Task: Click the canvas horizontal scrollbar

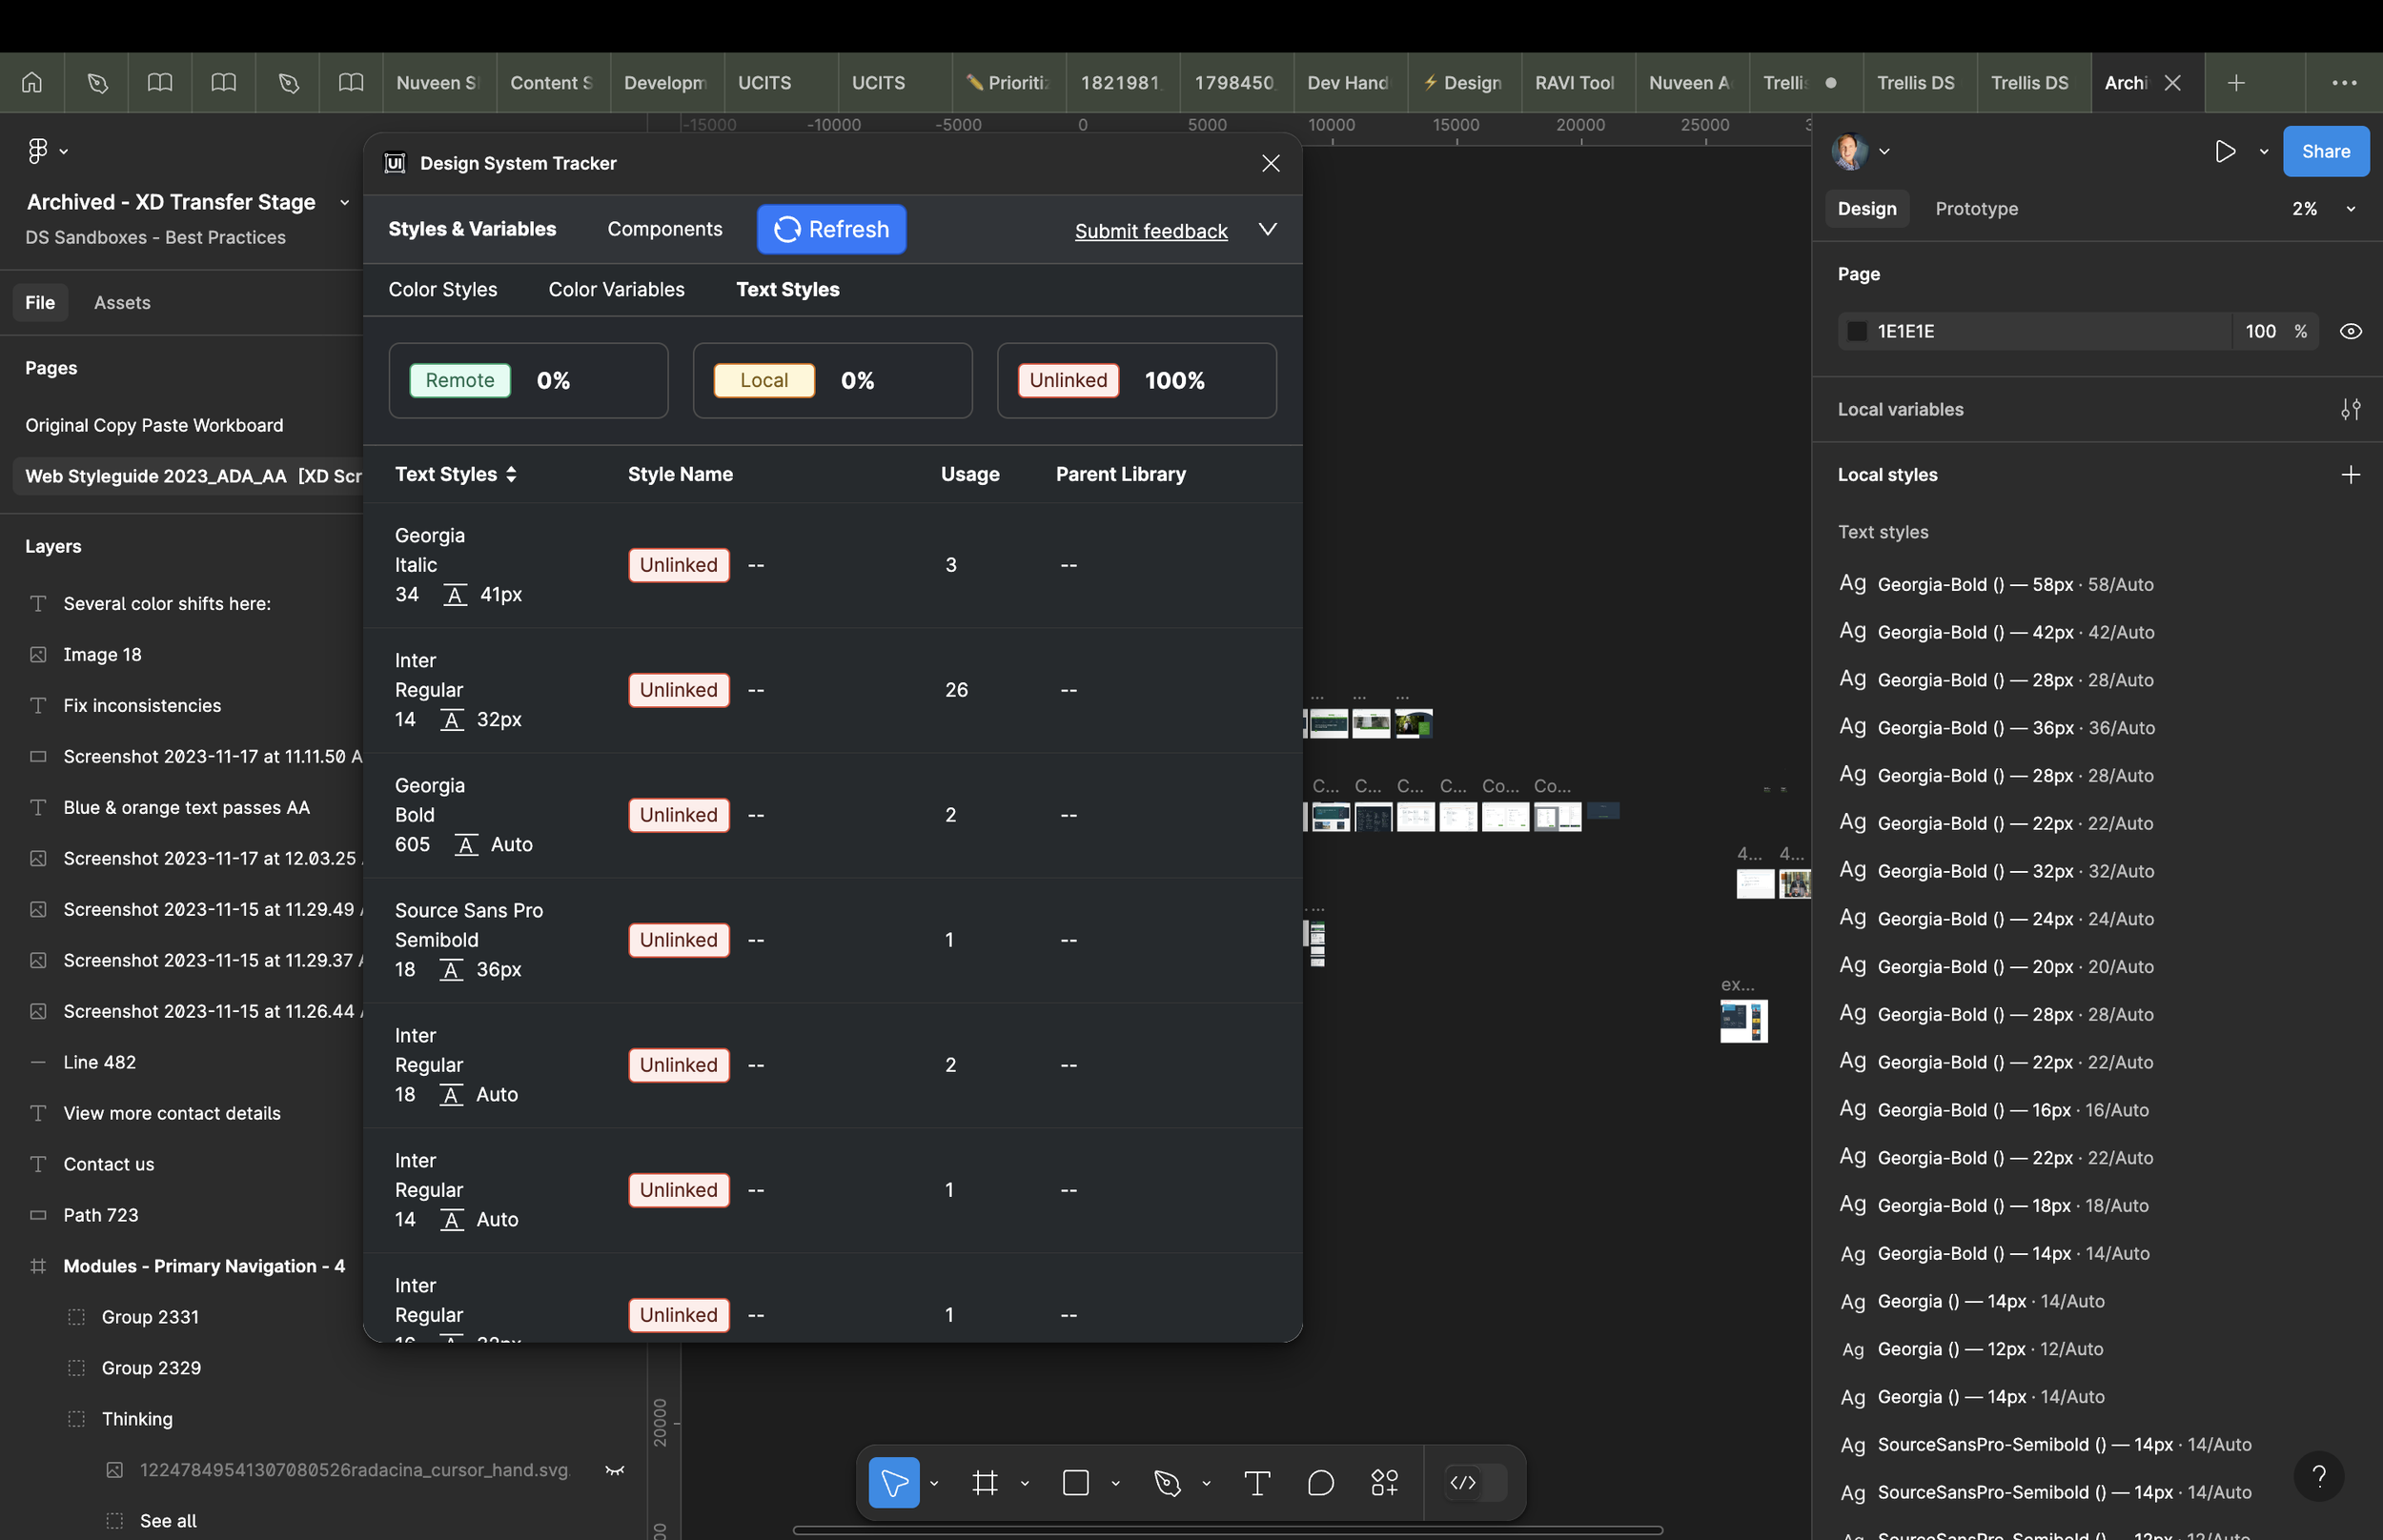Action: coord(1228,1529)
